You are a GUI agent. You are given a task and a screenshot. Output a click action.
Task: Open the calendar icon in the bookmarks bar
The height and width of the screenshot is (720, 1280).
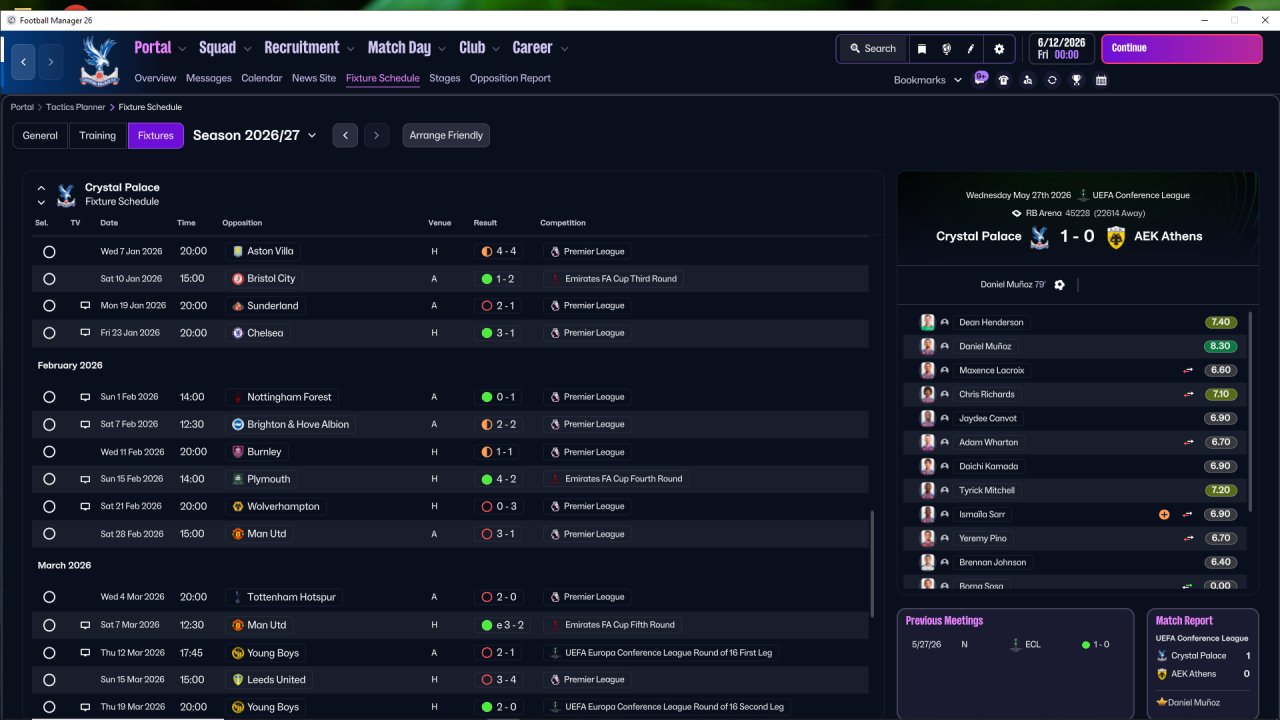click(x=1101, y=80)
